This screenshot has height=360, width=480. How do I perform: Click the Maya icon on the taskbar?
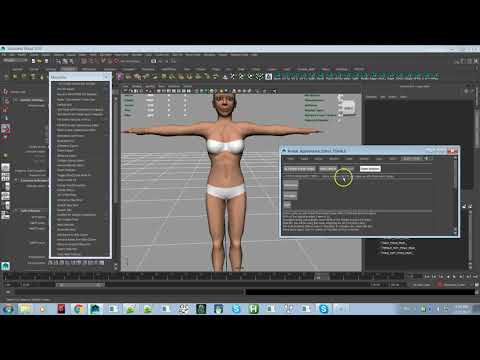tap(95, 309)
